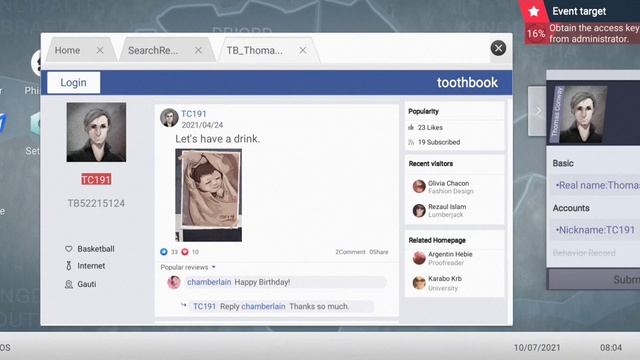Open Olivia Chacon's visitor profile
Viewport: 640px width, 360px height.
coord(449,183)
